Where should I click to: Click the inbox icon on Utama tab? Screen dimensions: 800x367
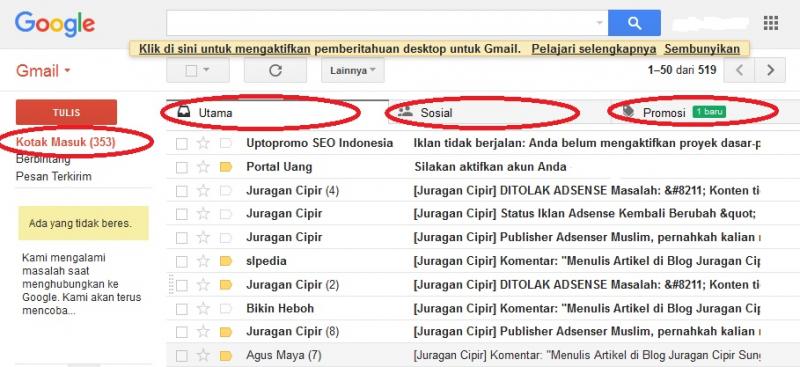[184, 112]
